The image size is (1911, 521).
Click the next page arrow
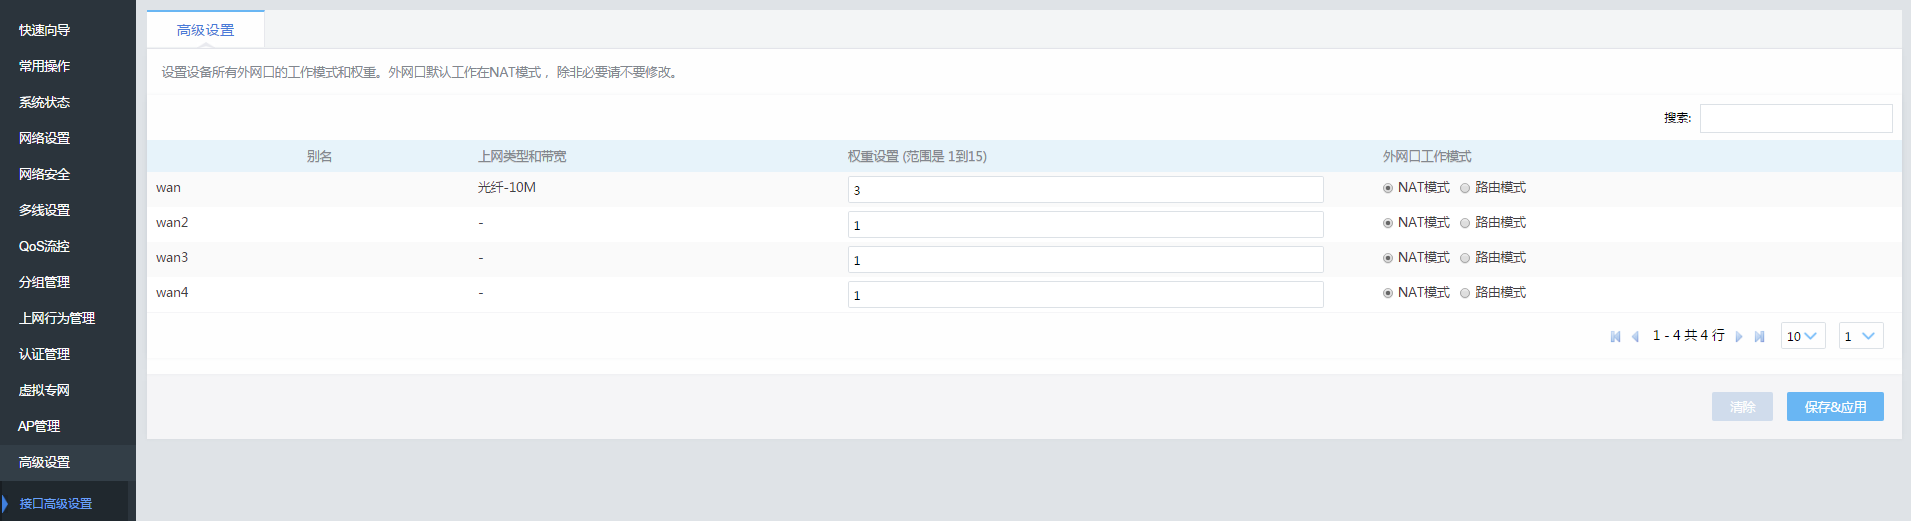(1739, 337)
